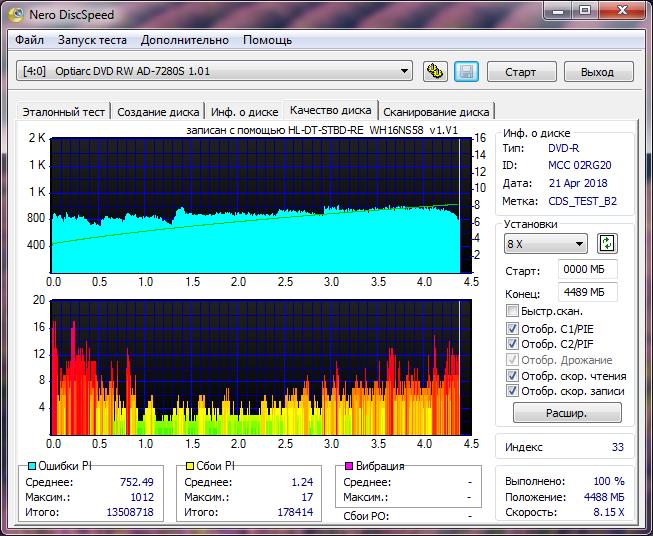
Task: Toggle Отобр. скор. чтения checkbox
Action: click(x=513, y=376)
